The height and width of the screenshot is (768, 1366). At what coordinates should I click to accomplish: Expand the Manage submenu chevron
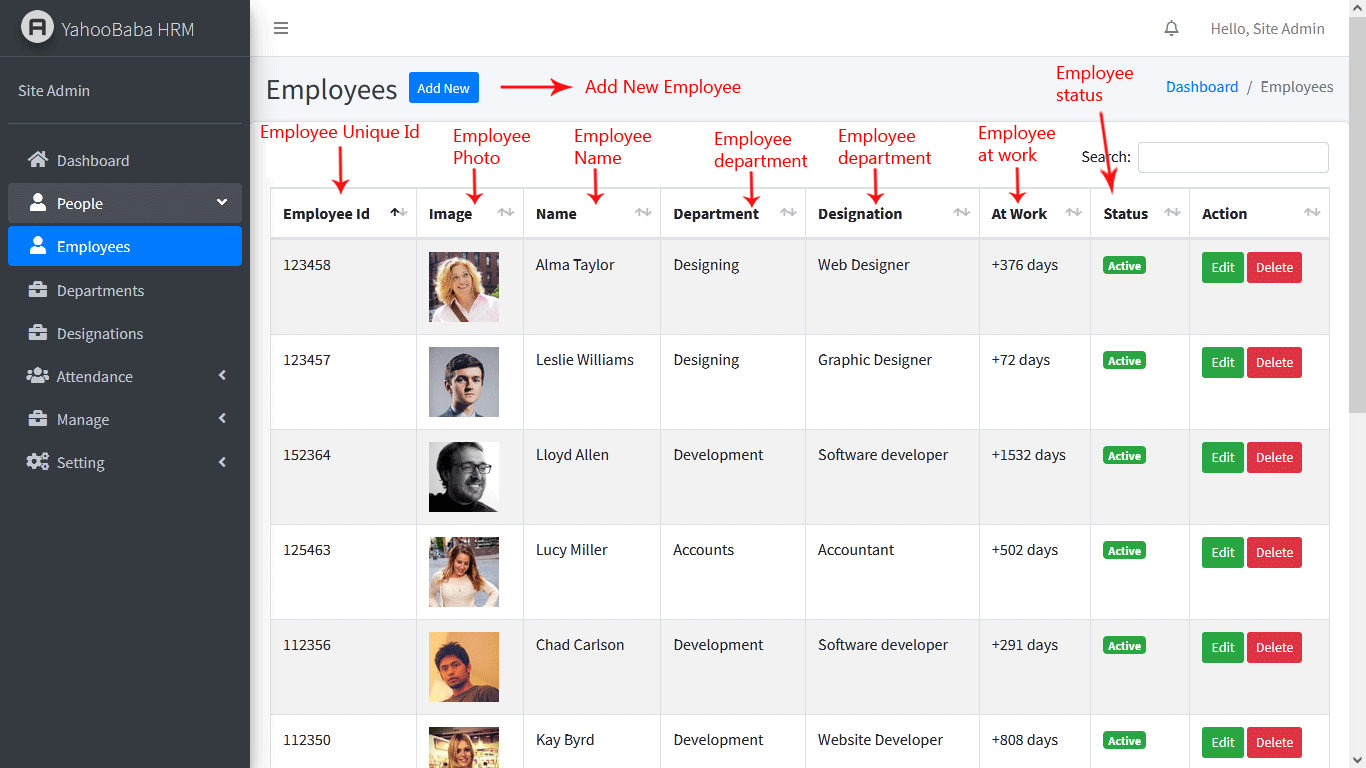[x=222, y=419]
